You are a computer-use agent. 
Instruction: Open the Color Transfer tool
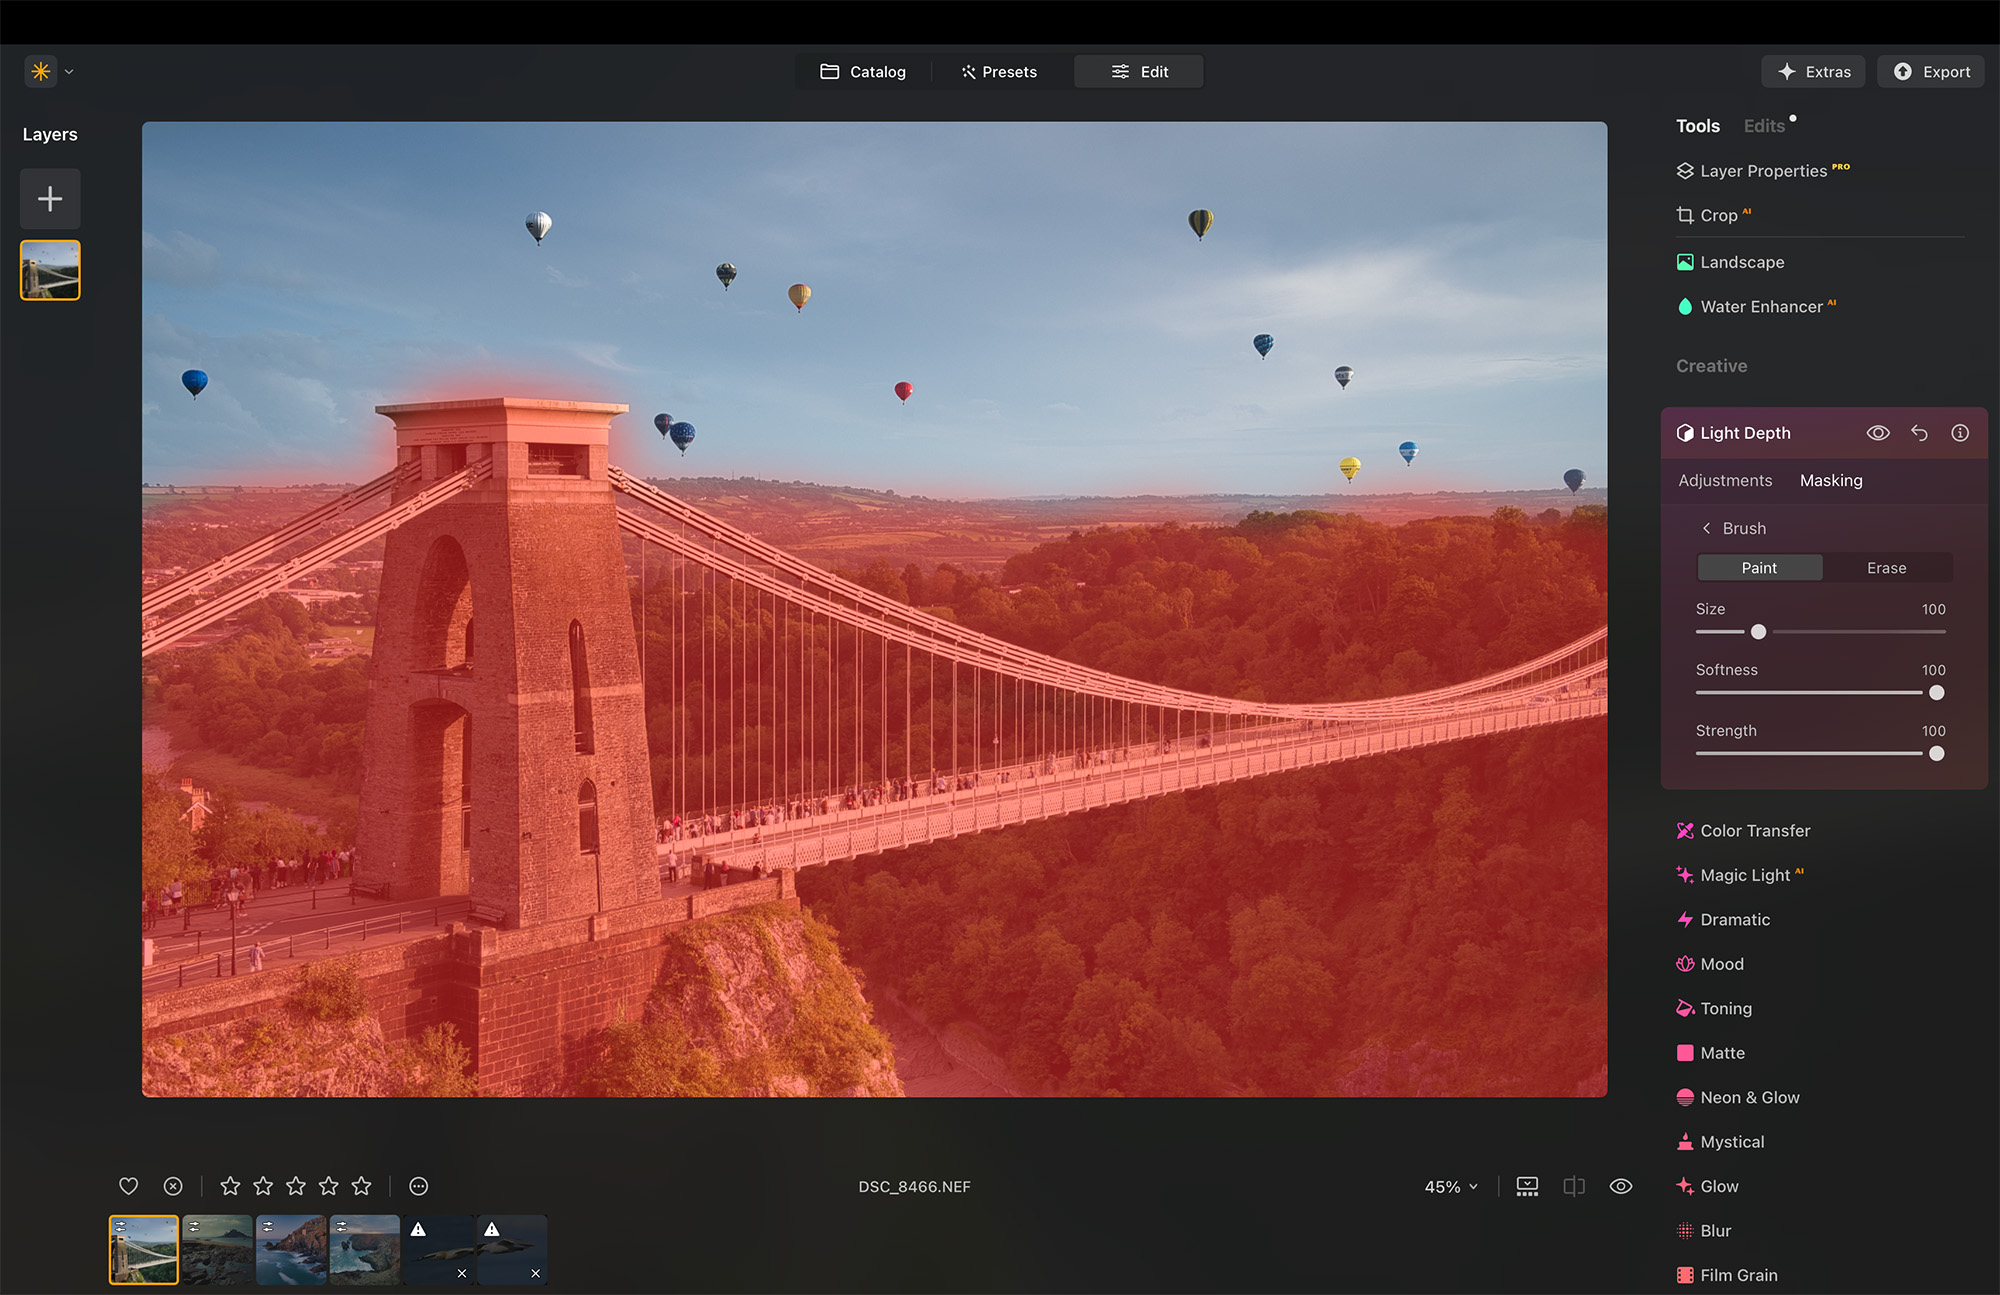point(1755,831)
